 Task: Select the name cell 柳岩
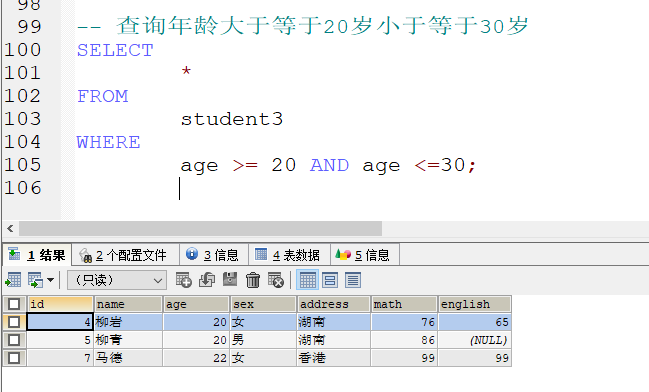[x=128, y=322]
